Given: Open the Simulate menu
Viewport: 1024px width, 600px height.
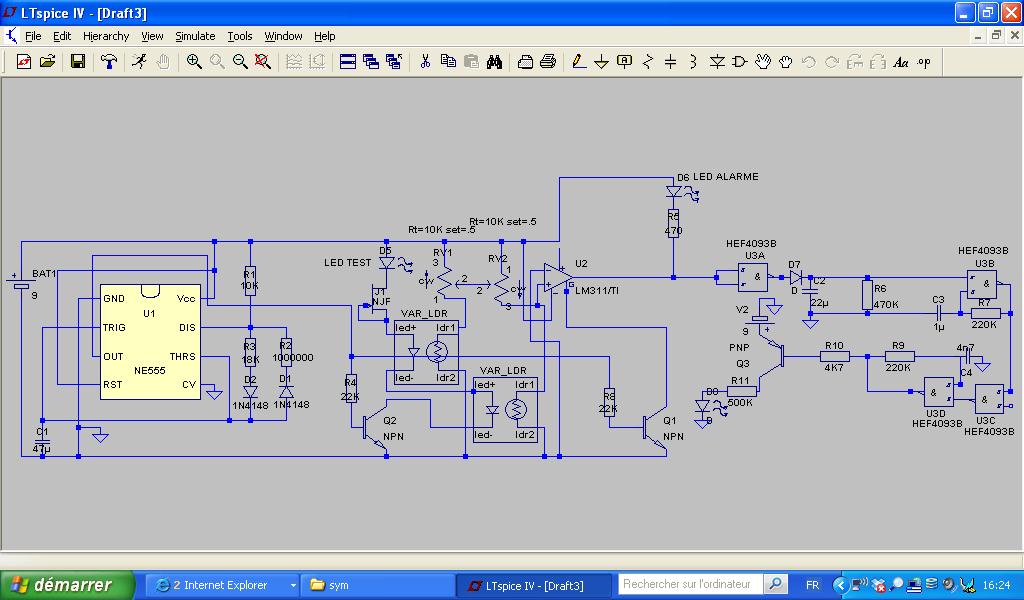Looking at the screenshot, I should [195, 36].
